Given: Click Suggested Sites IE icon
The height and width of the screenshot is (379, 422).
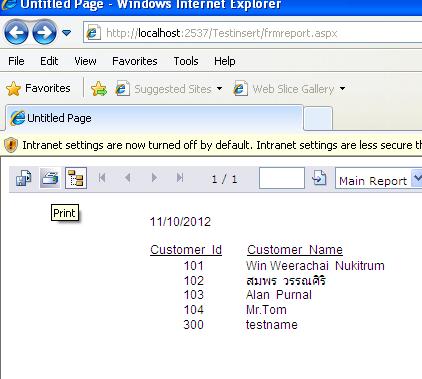Looking at the screenshot, I should coord(122,89).
